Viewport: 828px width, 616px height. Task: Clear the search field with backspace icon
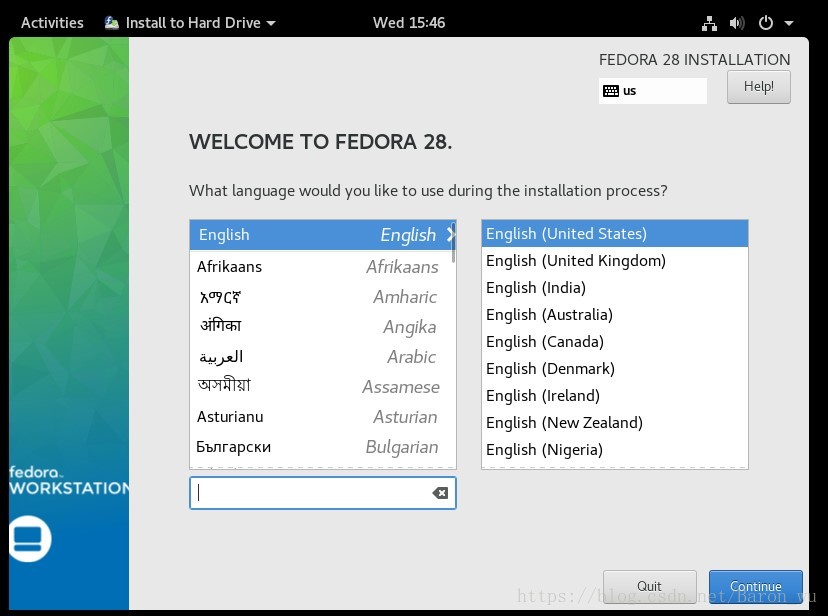coord(440,493)
